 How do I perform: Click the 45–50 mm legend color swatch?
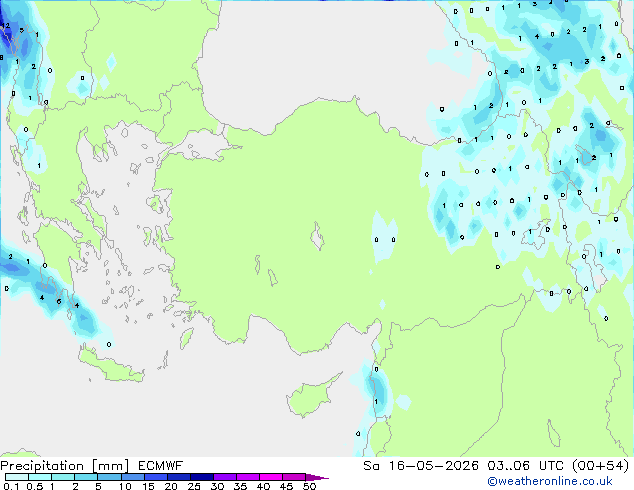(294, 477)
